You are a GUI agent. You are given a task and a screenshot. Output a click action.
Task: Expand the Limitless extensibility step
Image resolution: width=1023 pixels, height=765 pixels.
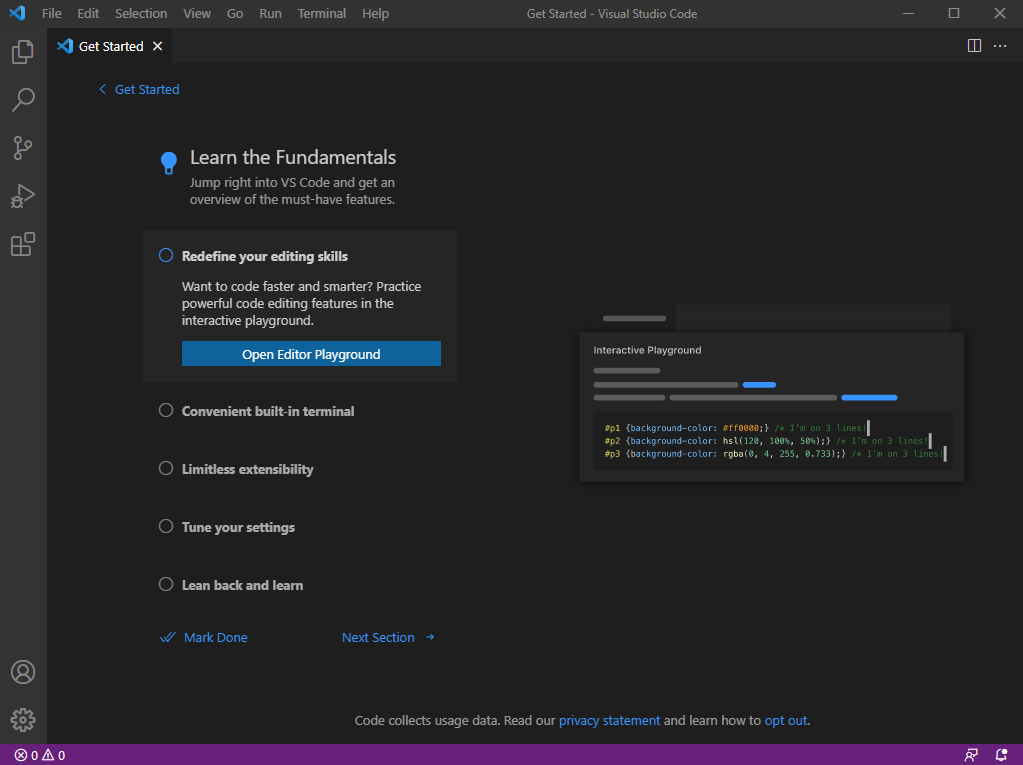coord(247,470)
